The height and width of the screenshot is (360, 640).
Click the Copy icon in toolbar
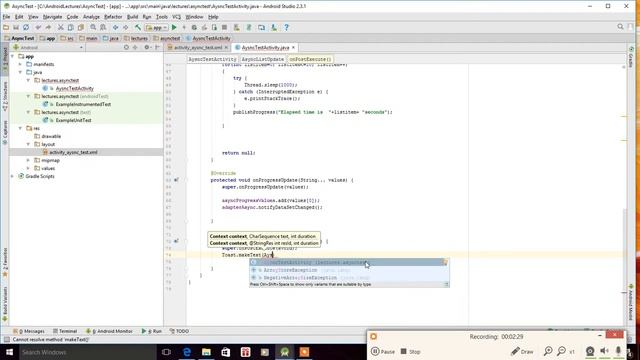pyautogui.click(x=71, y=27)
